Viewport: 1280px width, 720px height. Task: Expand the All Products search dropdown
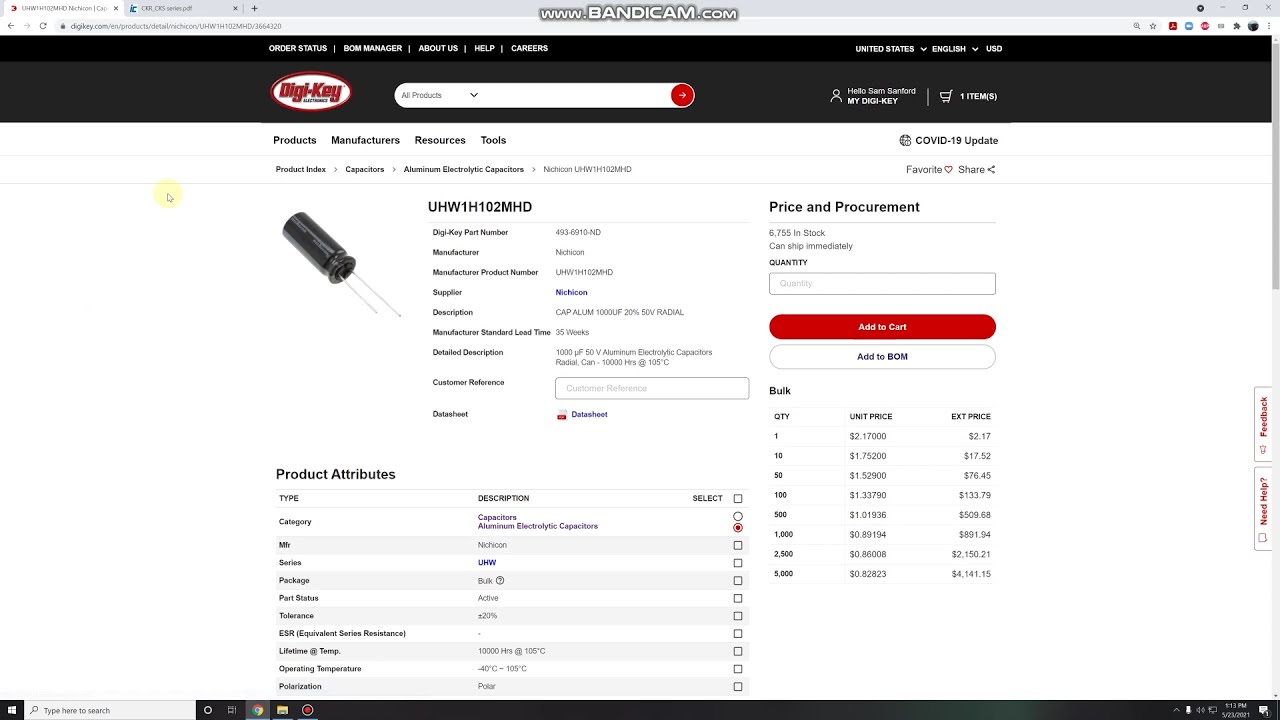(440, 95)
